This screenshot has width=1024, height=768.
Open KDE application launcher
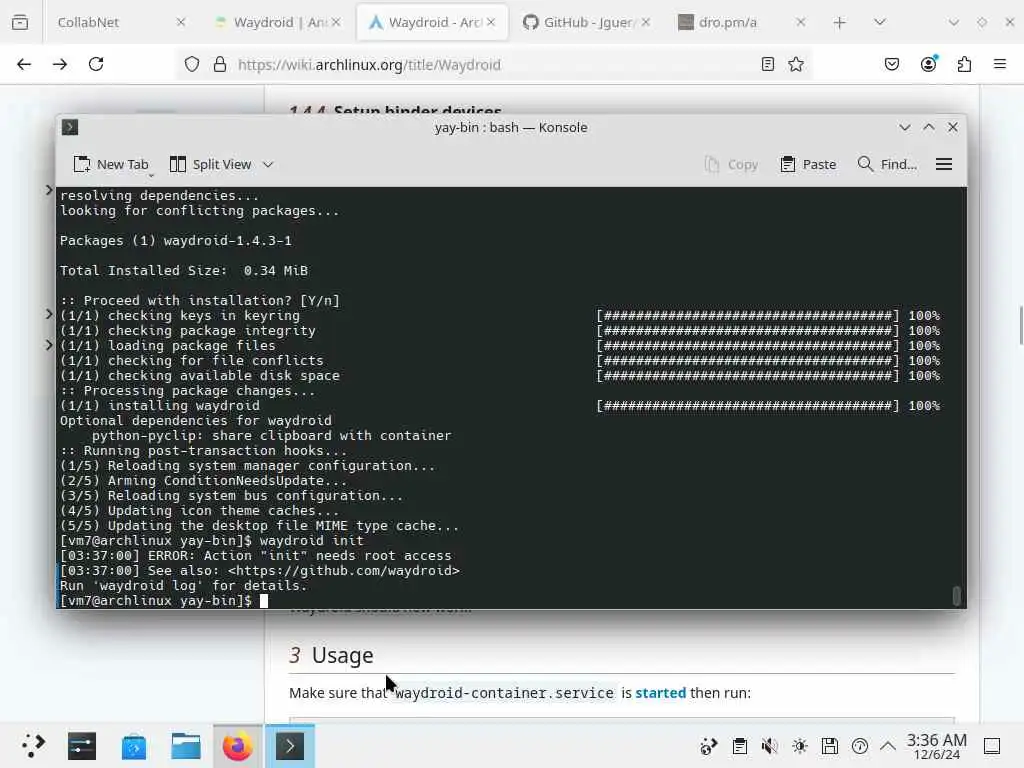pos(32,746)
